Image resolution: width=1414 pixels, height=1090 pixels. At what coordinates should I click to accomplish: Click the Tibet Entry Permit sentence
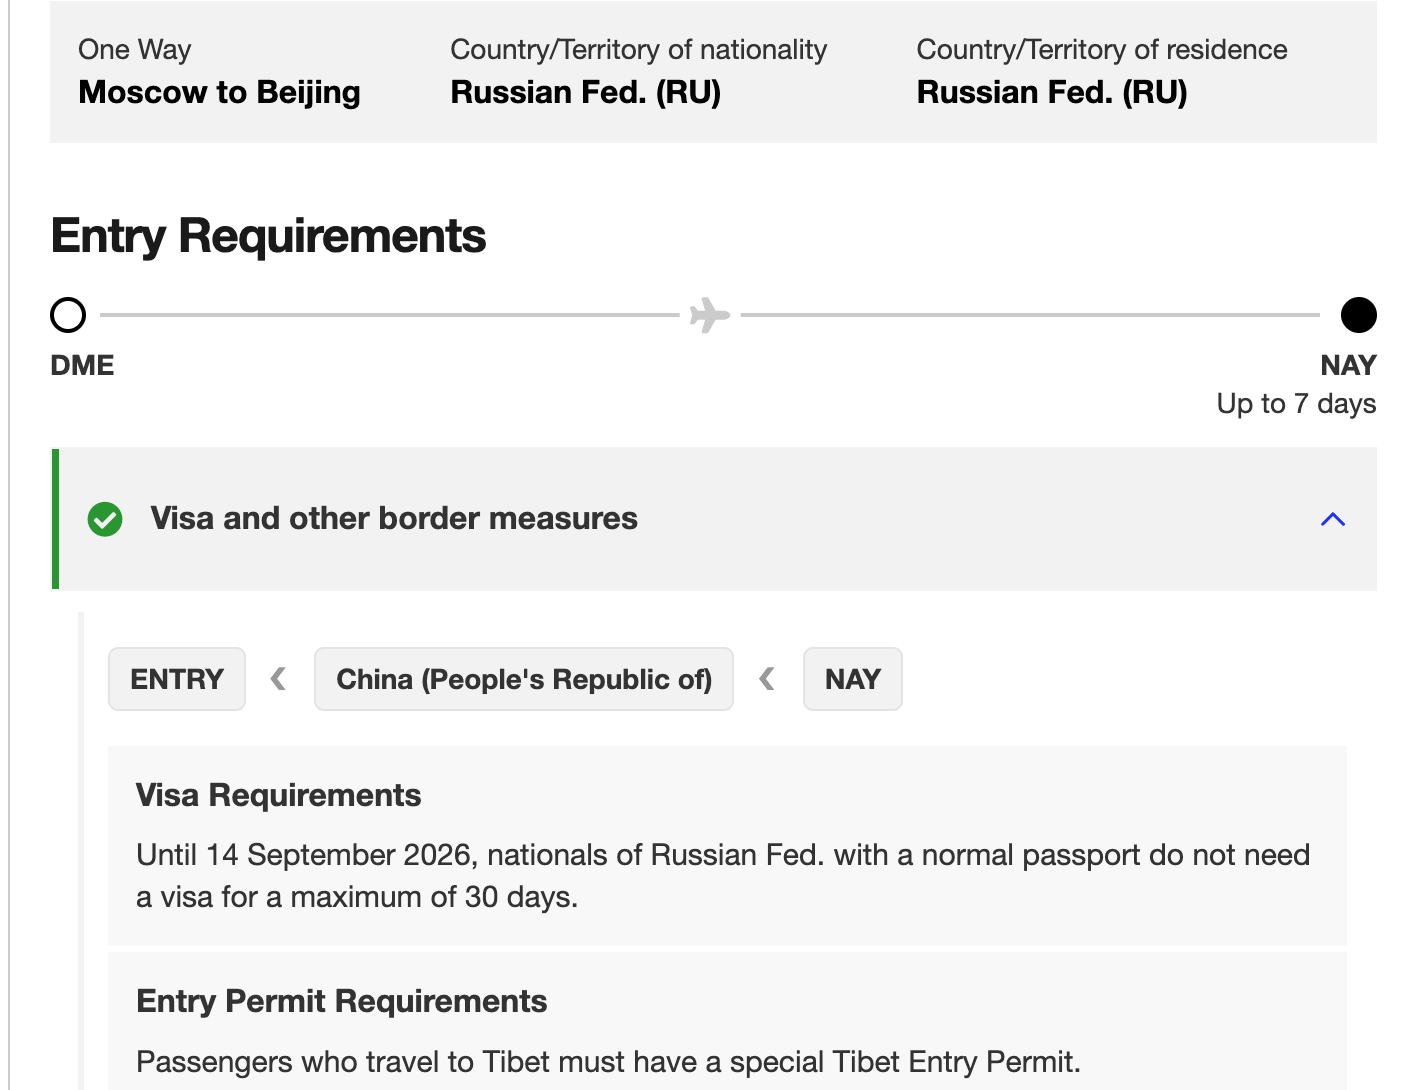pyautogui.click(x=608, y=1062)
